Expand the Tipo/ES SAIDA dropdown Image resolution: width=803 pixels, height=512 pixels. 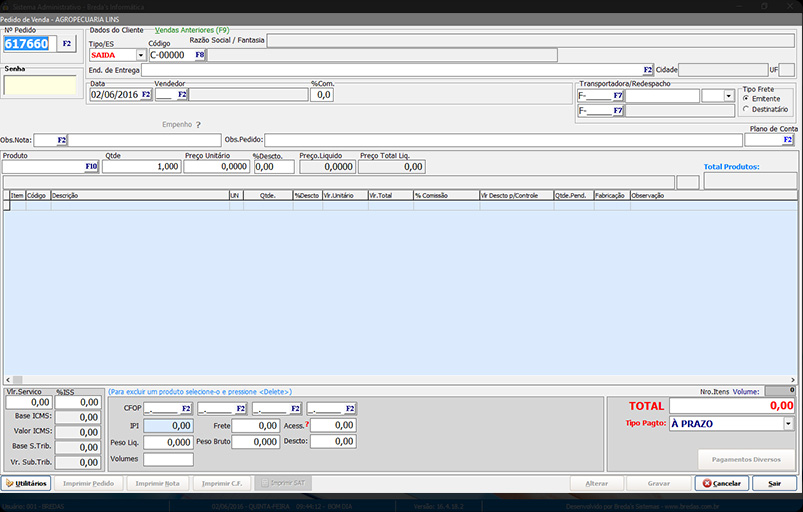pos(140,55)
